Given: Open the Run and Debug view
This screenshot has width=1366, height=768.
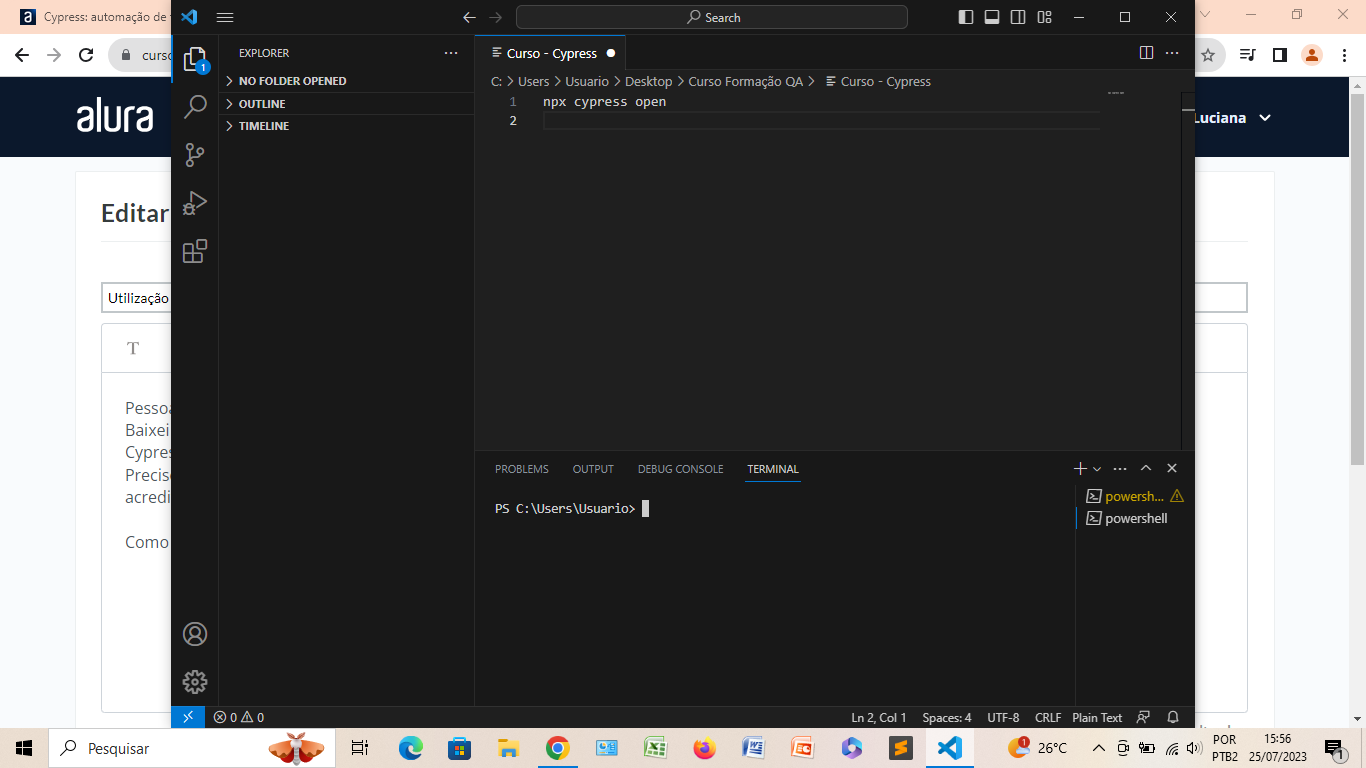Looking at the screenshot, I should pos(195,203).
